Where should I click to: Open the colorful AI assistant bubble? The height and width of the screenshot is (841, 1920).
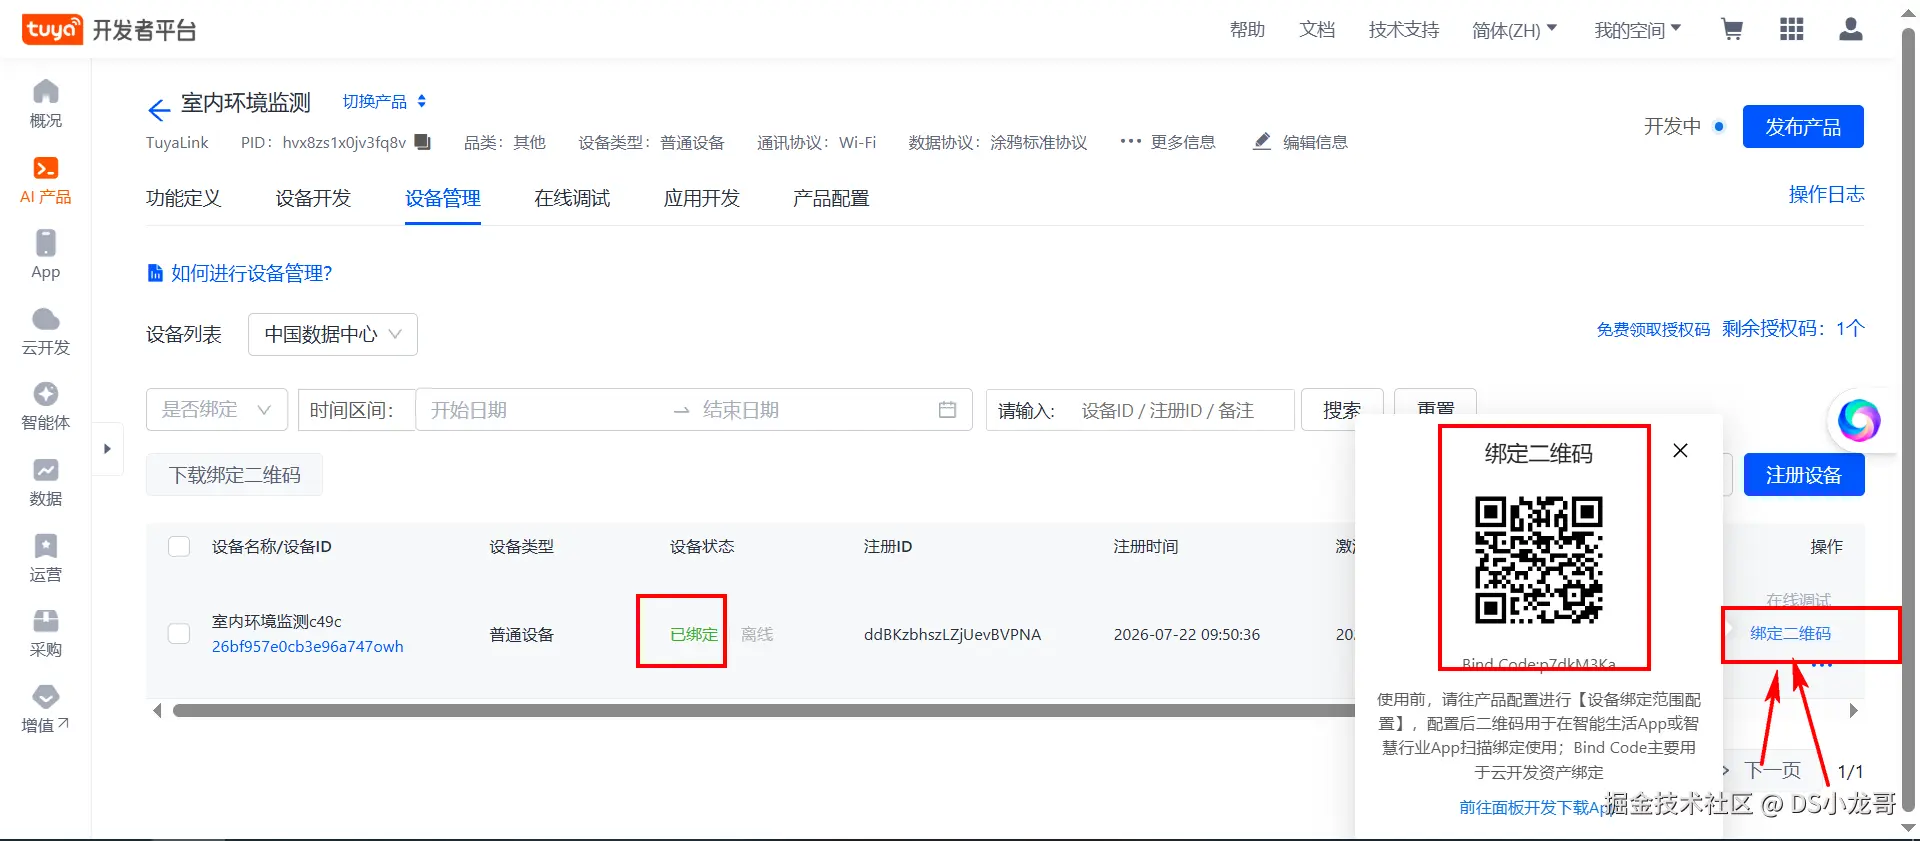(1858, 420)
